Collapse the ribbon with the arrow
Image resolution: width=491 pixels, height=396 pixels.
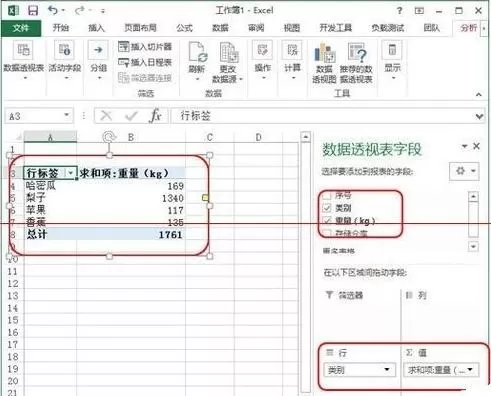pos(479,95)
